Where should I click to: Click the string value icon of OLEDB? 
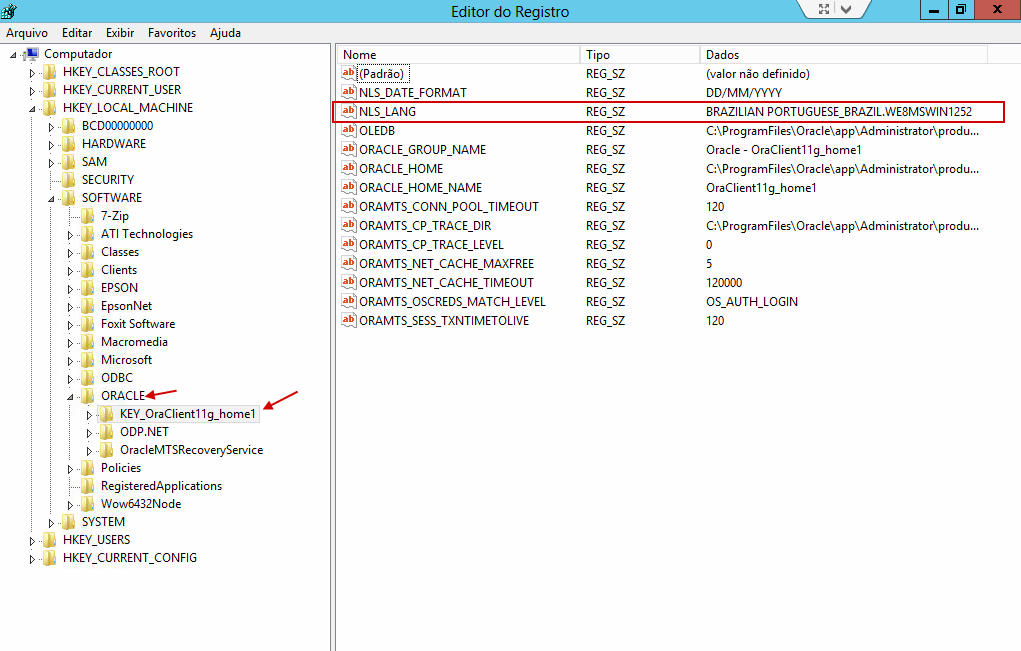[x=349, y=130]
